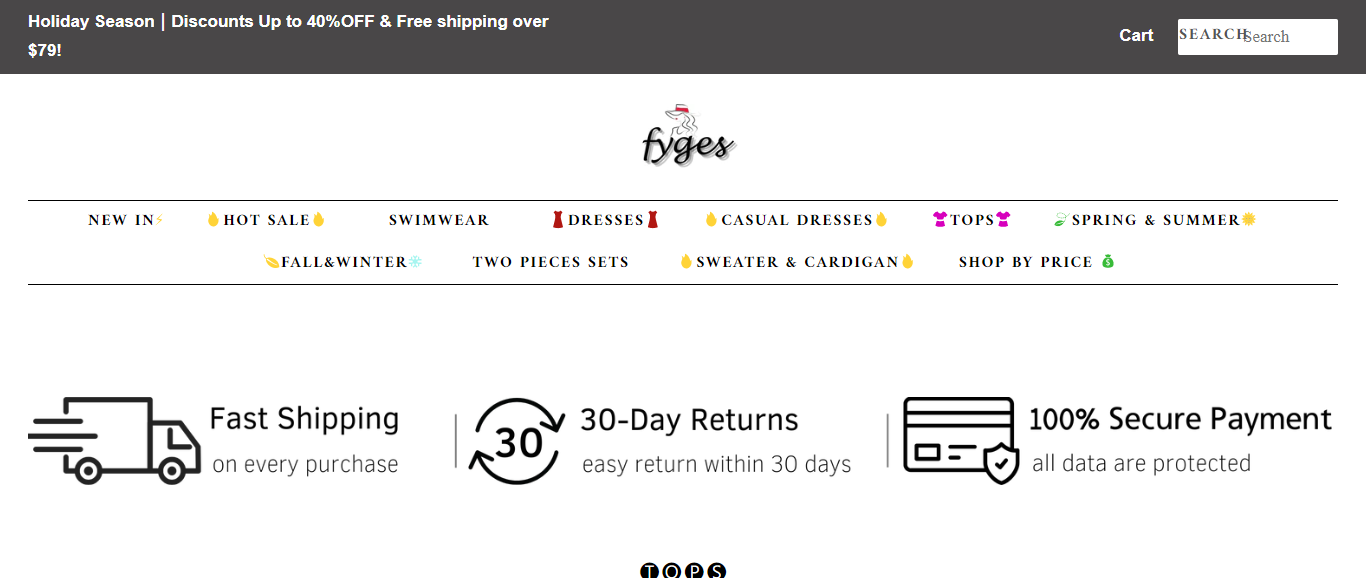
Task: Click the money bag icon beside Shop By Price
Action: coord(1107,262)
